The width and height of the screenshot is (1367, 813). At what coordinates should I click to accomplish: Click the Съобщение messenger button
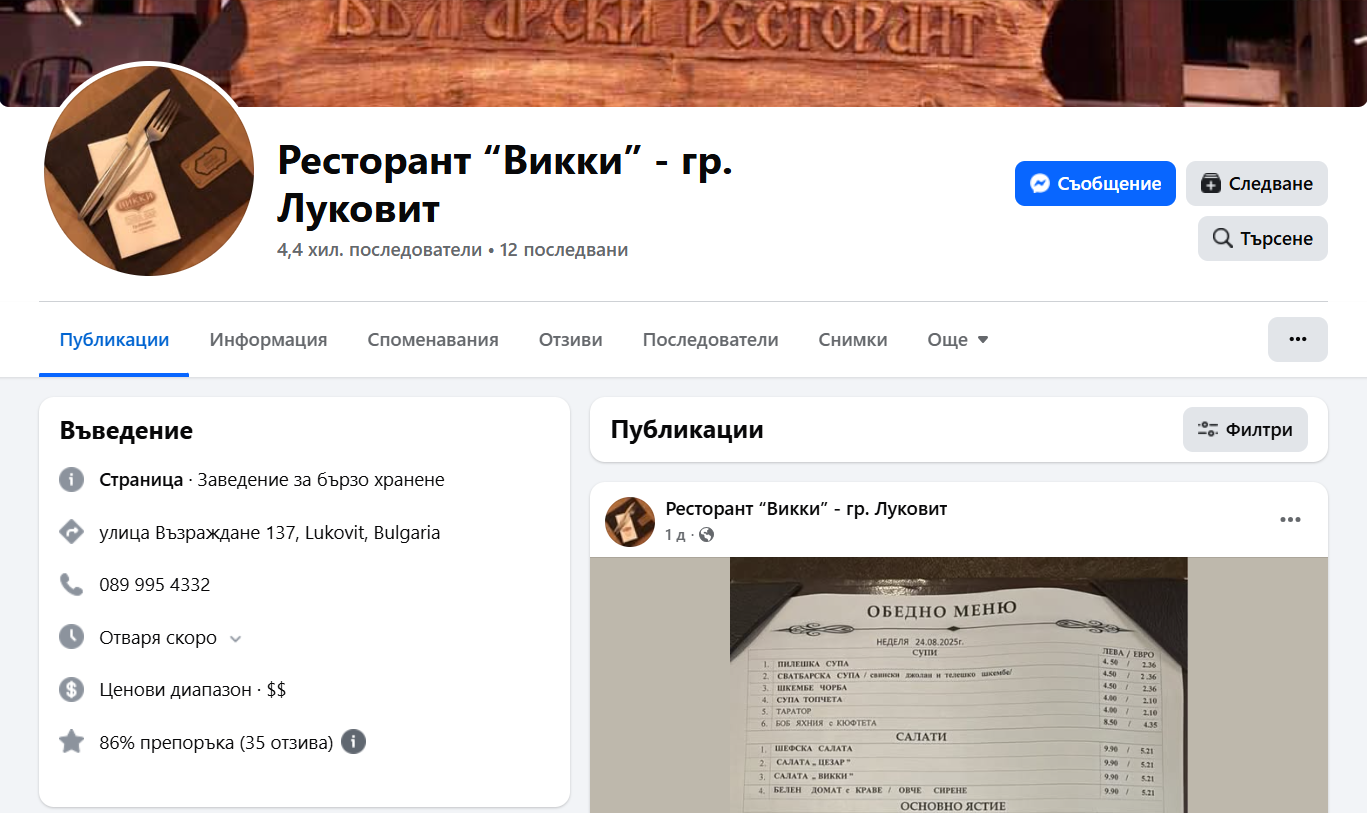(1095, 184)
